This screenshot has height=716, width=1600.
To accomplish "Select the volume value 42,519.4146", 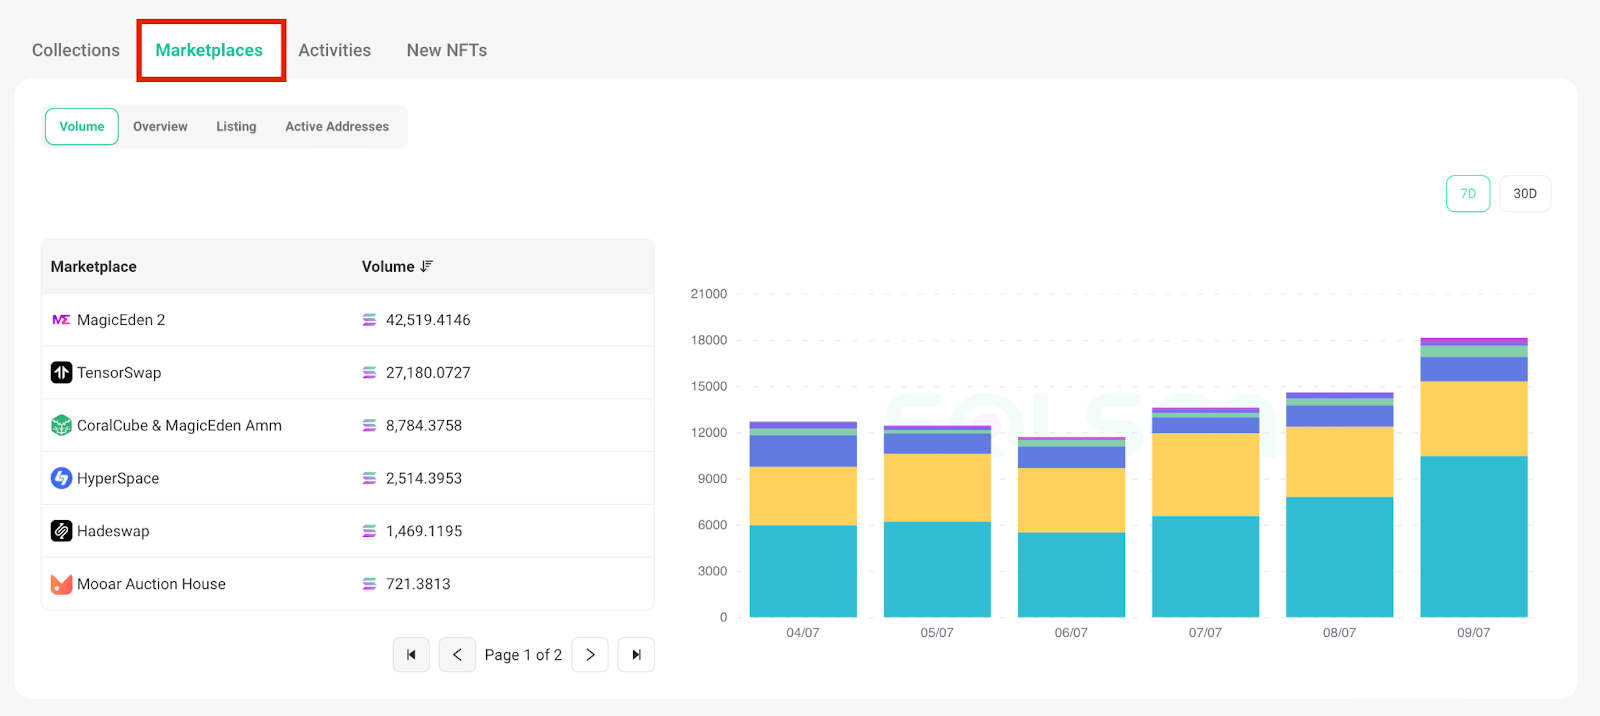I will tap(428, 320).
